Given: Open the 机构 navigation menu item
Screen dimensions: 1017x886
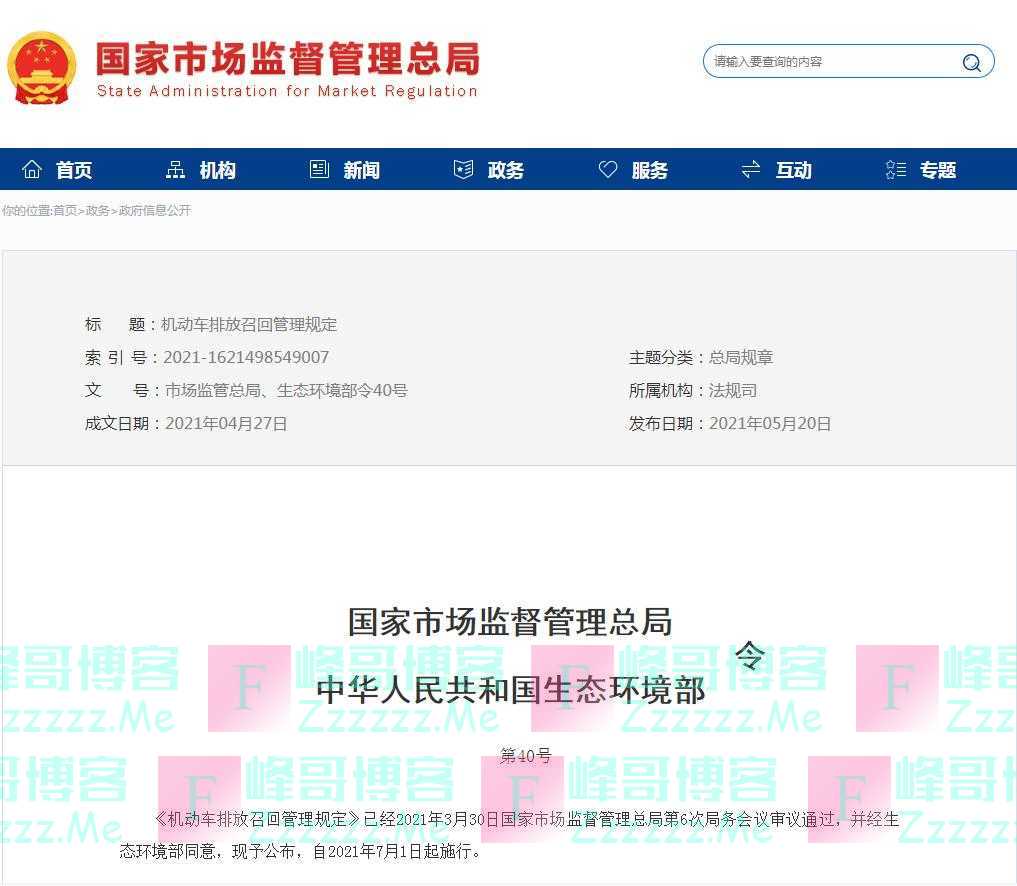Looking at the screenshot, I should [x=217, y=171].
